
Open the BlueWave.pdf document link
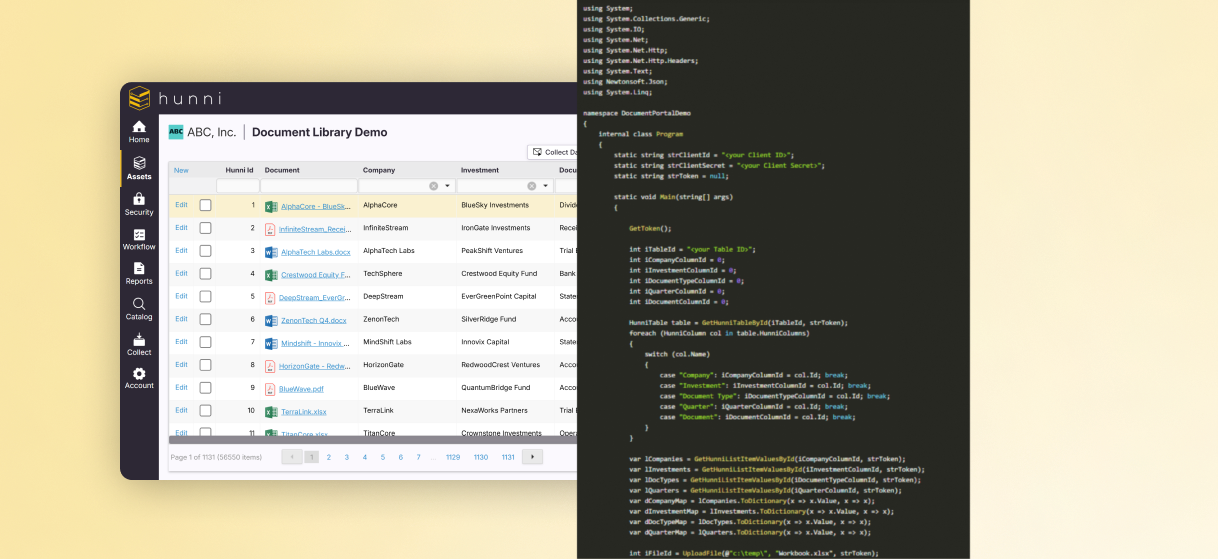(301, 389)
